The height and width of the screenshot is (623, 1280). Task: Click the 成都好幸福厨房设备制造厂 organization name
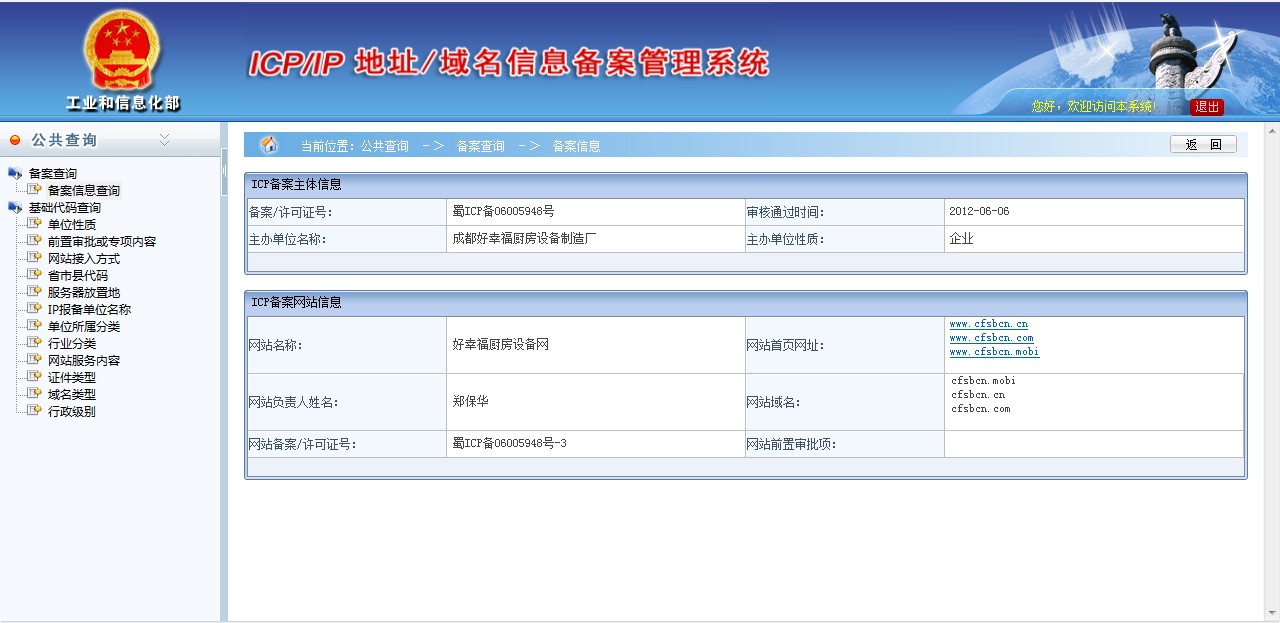[525, 239]
